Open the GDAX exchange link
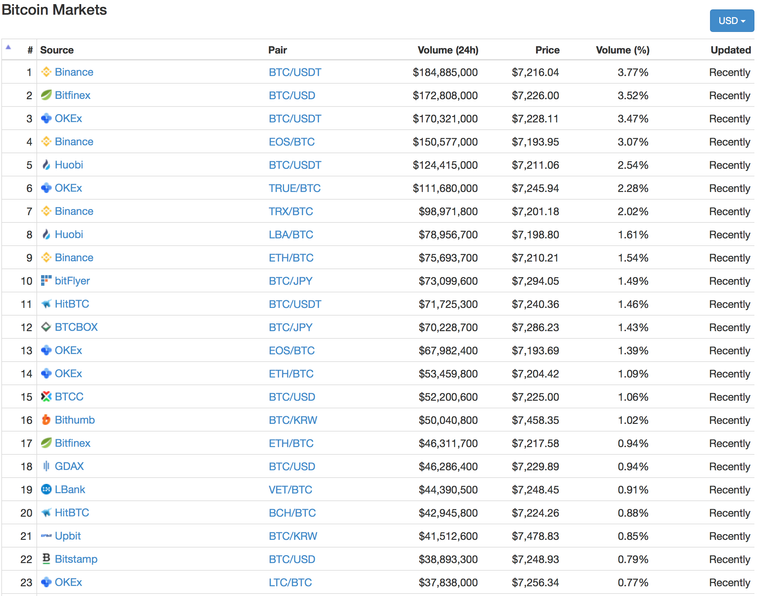This screenshot has width=768, height=596. (70, 466)
